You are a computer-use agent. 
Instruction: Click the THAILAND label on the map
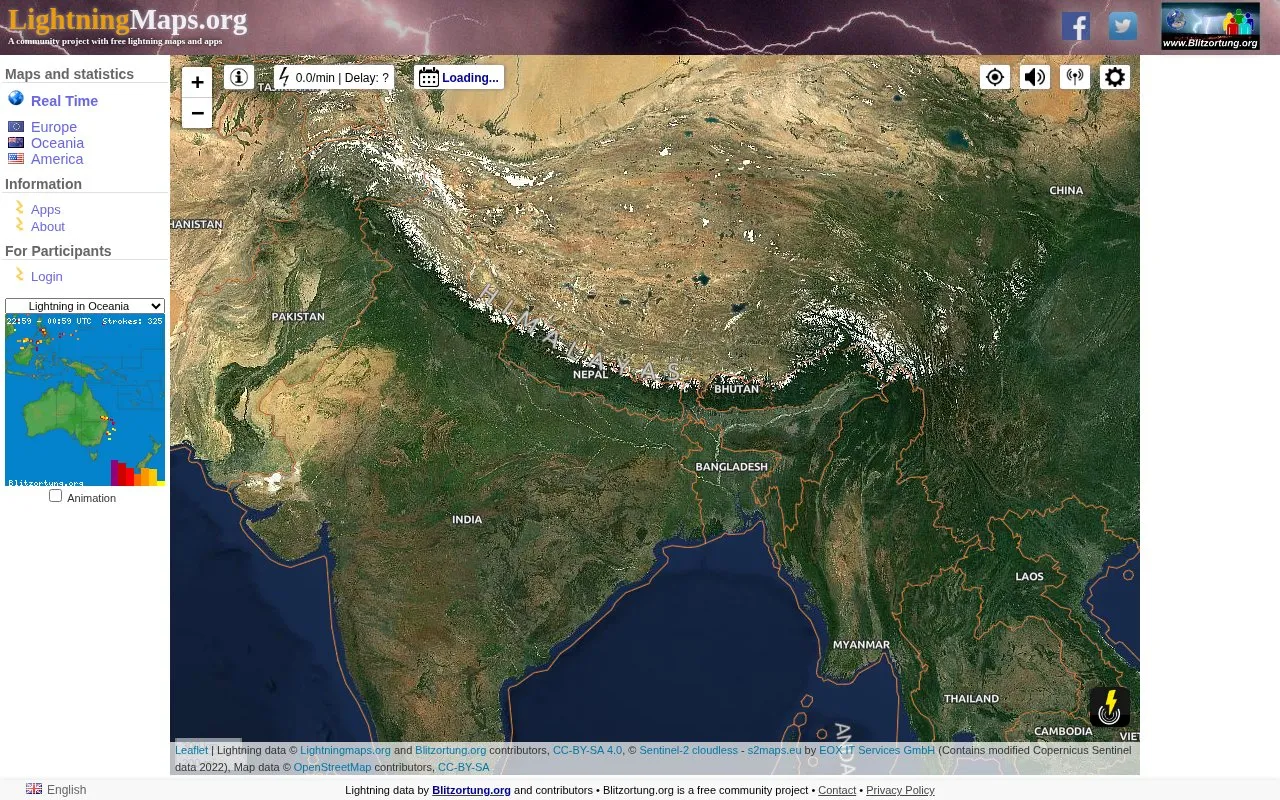(x=971, y=698)
